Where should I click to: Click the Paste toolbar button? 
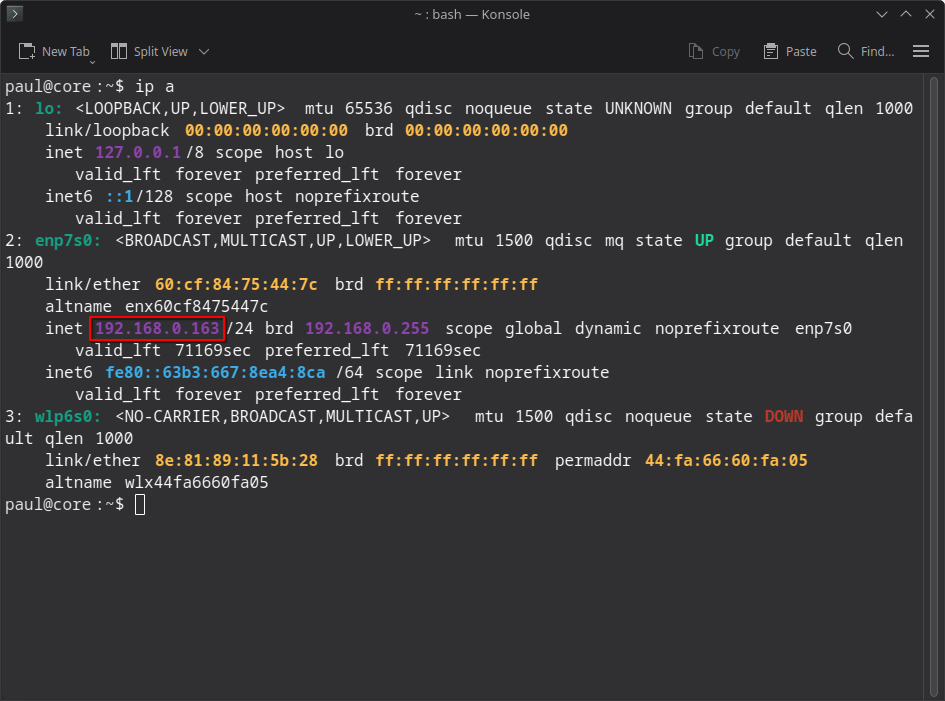(790, 52)
